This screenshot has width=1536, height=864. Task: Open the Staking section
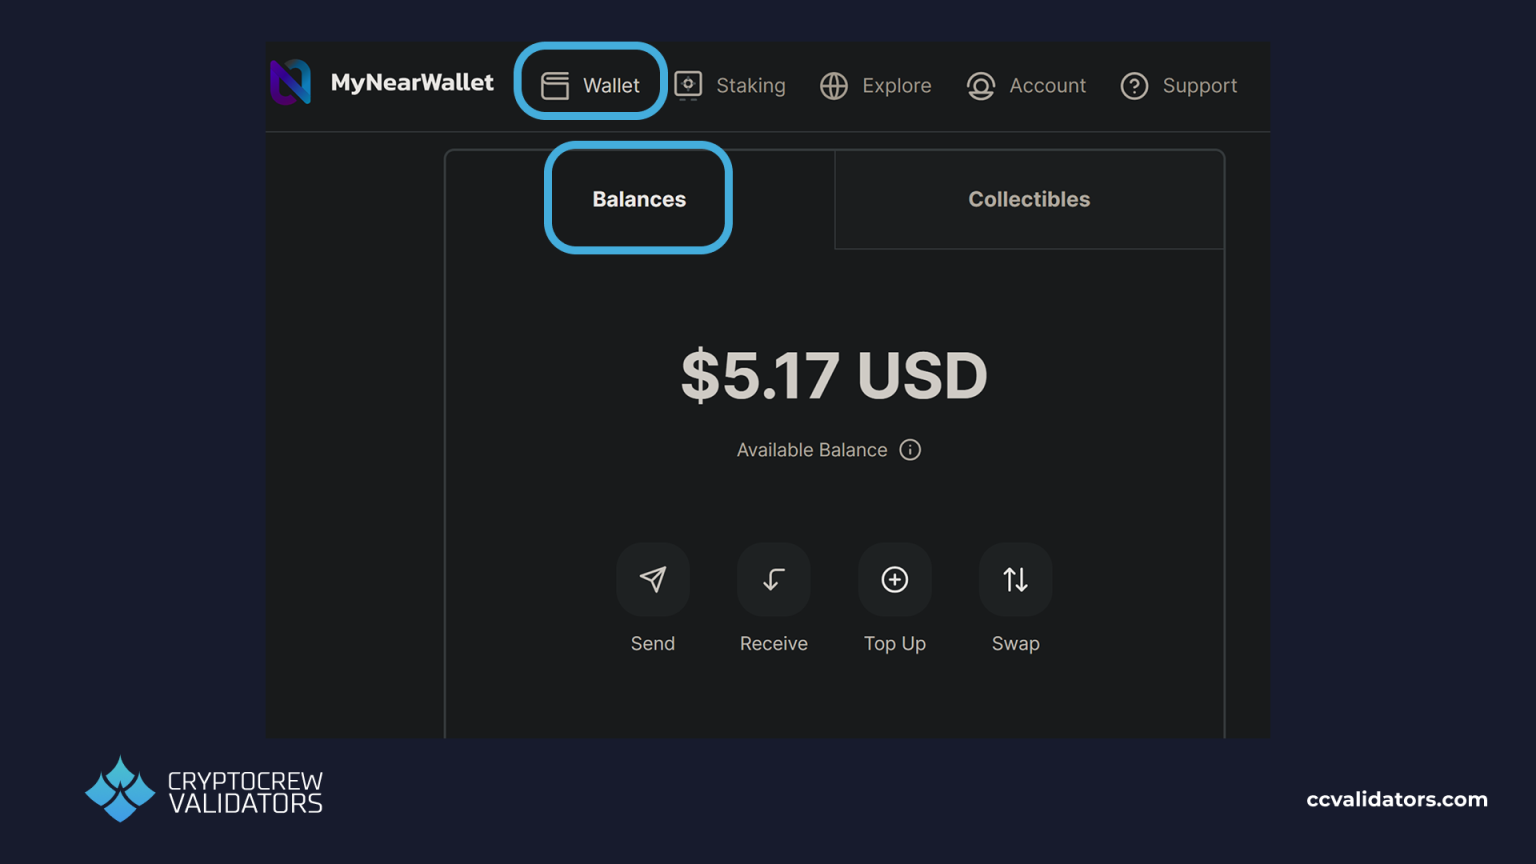(750, 85)
